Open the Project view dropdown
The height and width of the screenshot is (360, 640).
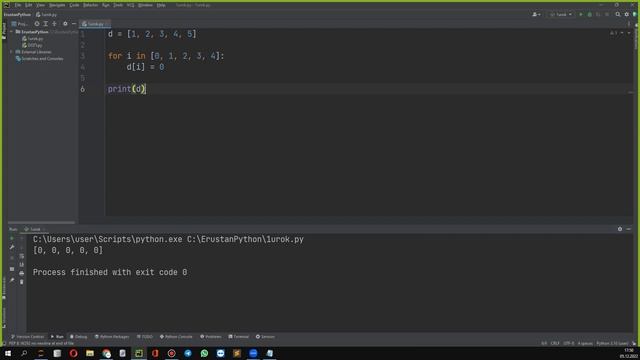point(20,24)
